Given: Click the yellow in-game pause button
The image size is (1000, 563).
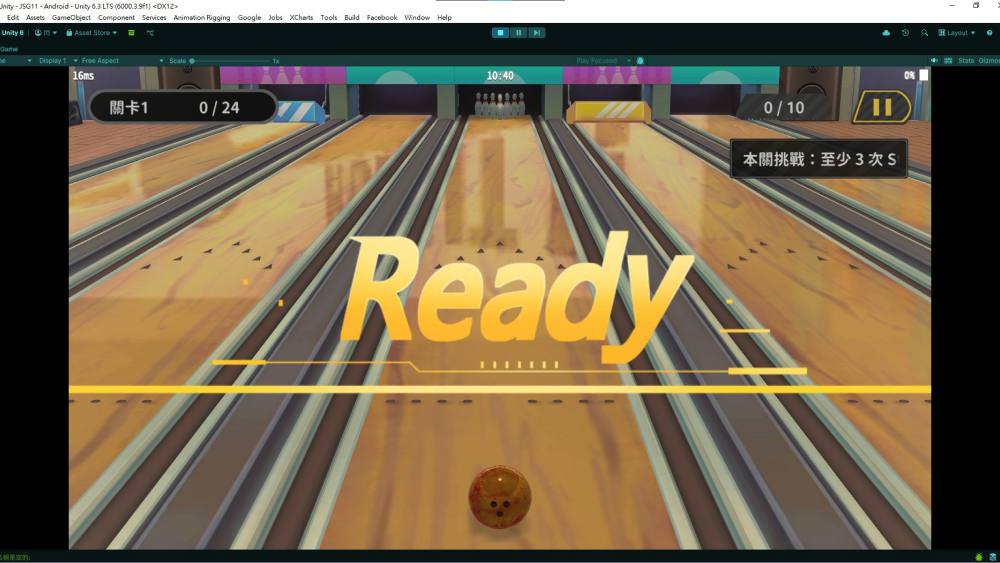Looking at the screenshot, I should [882, 107].
